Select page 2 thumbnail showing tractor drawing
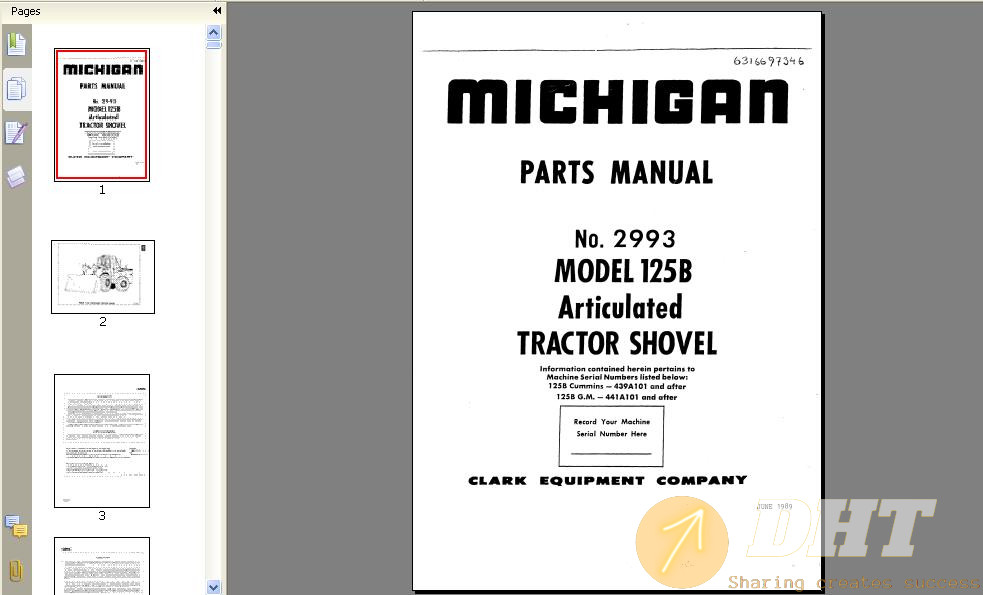This screenshot has height=595, width=983. pyautogui.click(x=103, y=276)
